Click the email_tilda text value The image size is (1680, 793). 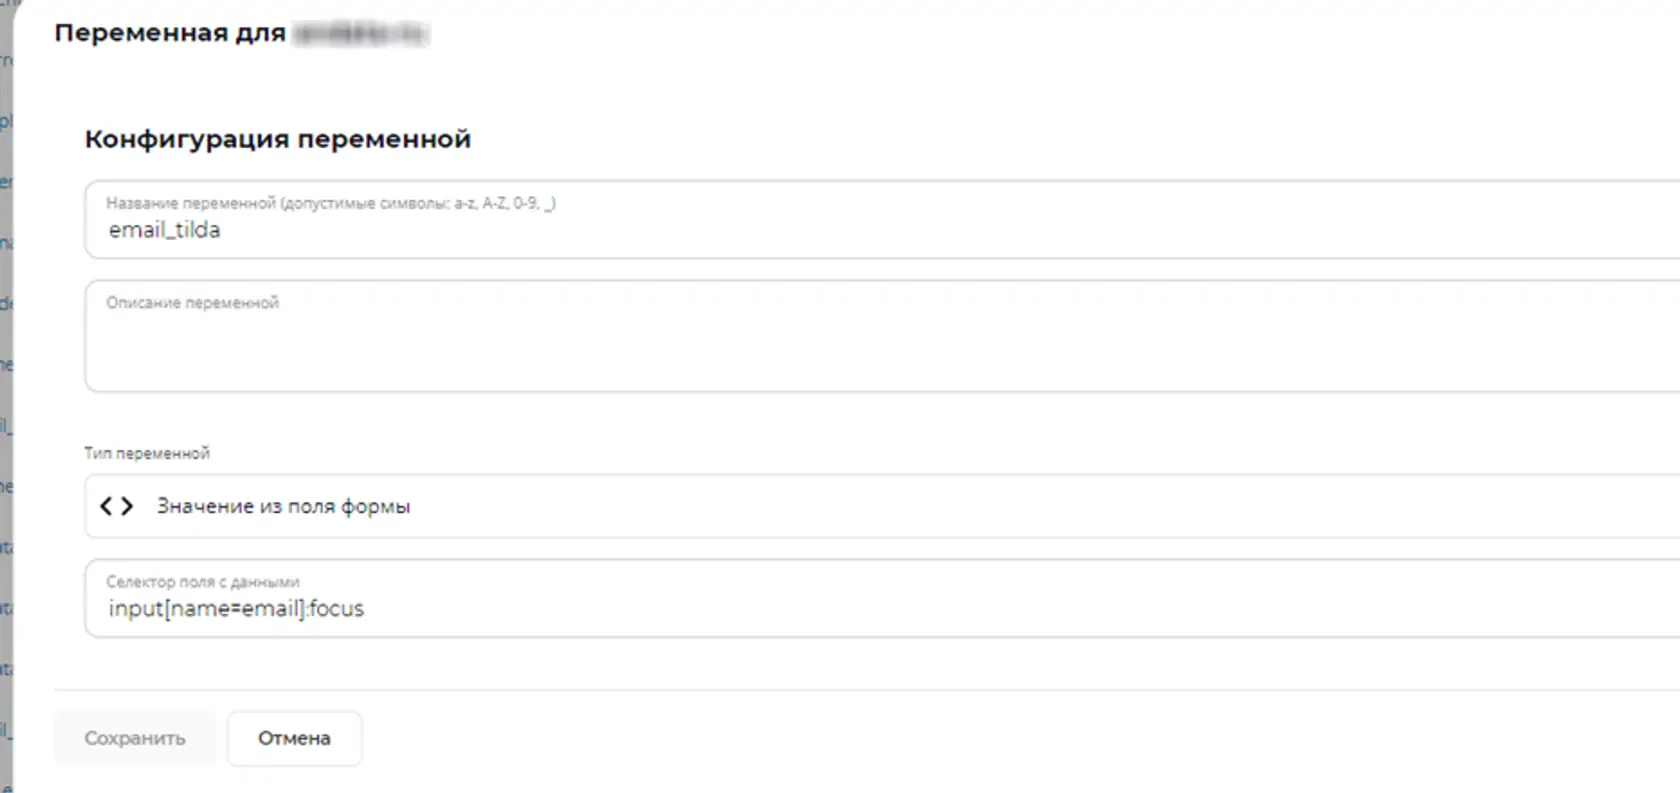[164, 230]
